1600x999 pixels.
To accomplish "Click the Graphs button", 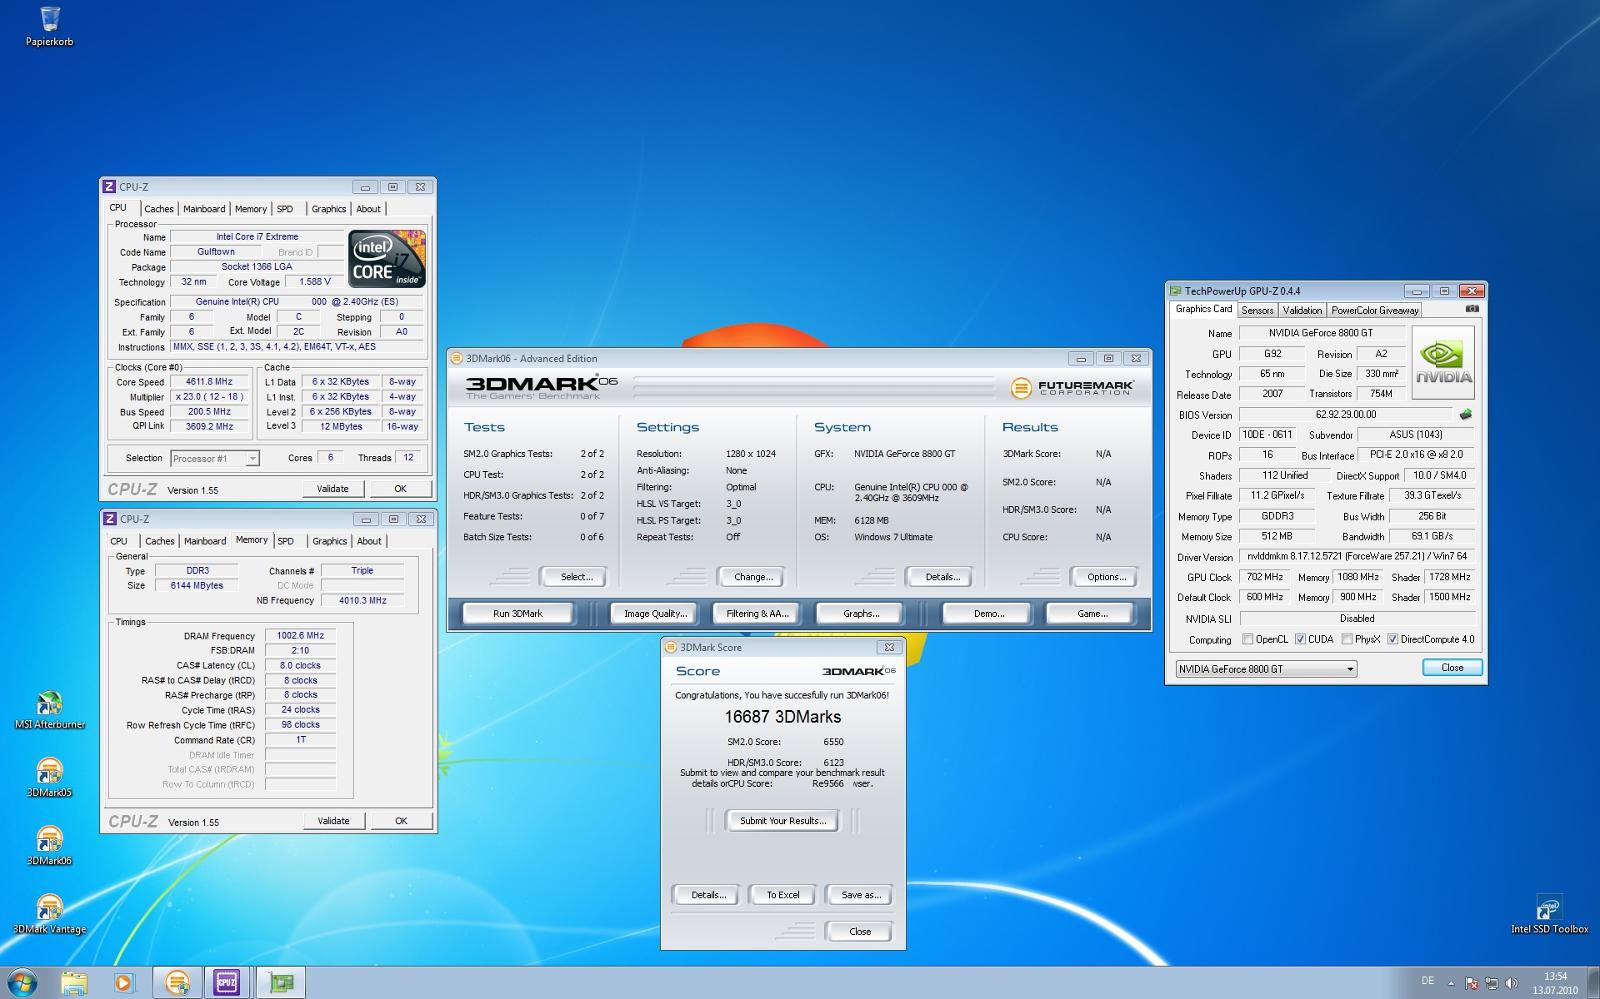I will (861, 613).
